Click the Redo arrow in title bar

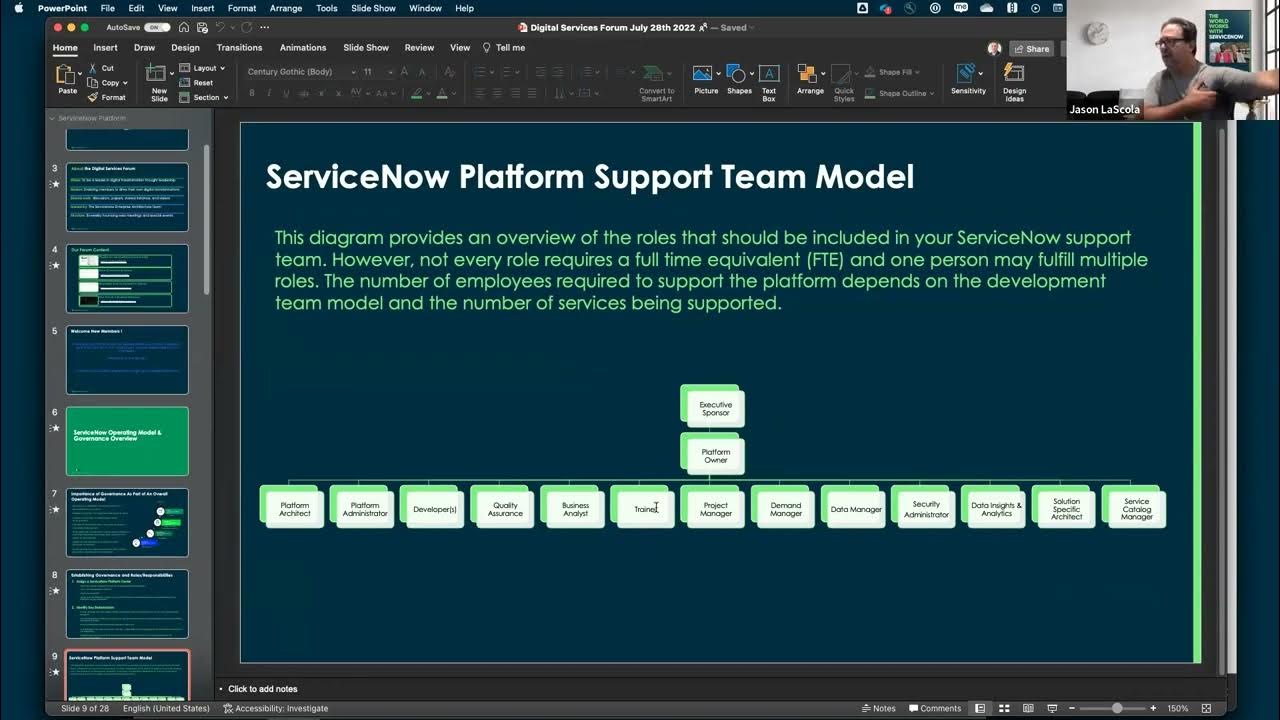246,27
